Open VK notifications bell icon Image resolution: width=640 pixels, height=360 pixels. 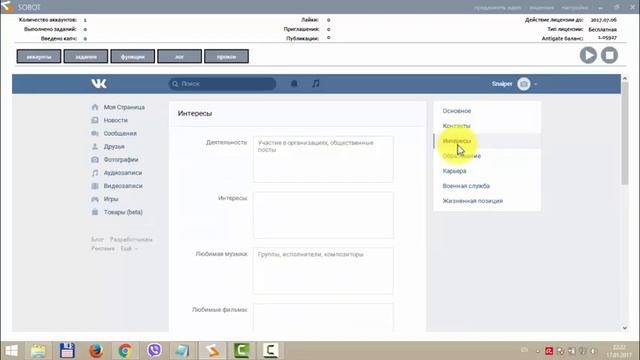294,84
